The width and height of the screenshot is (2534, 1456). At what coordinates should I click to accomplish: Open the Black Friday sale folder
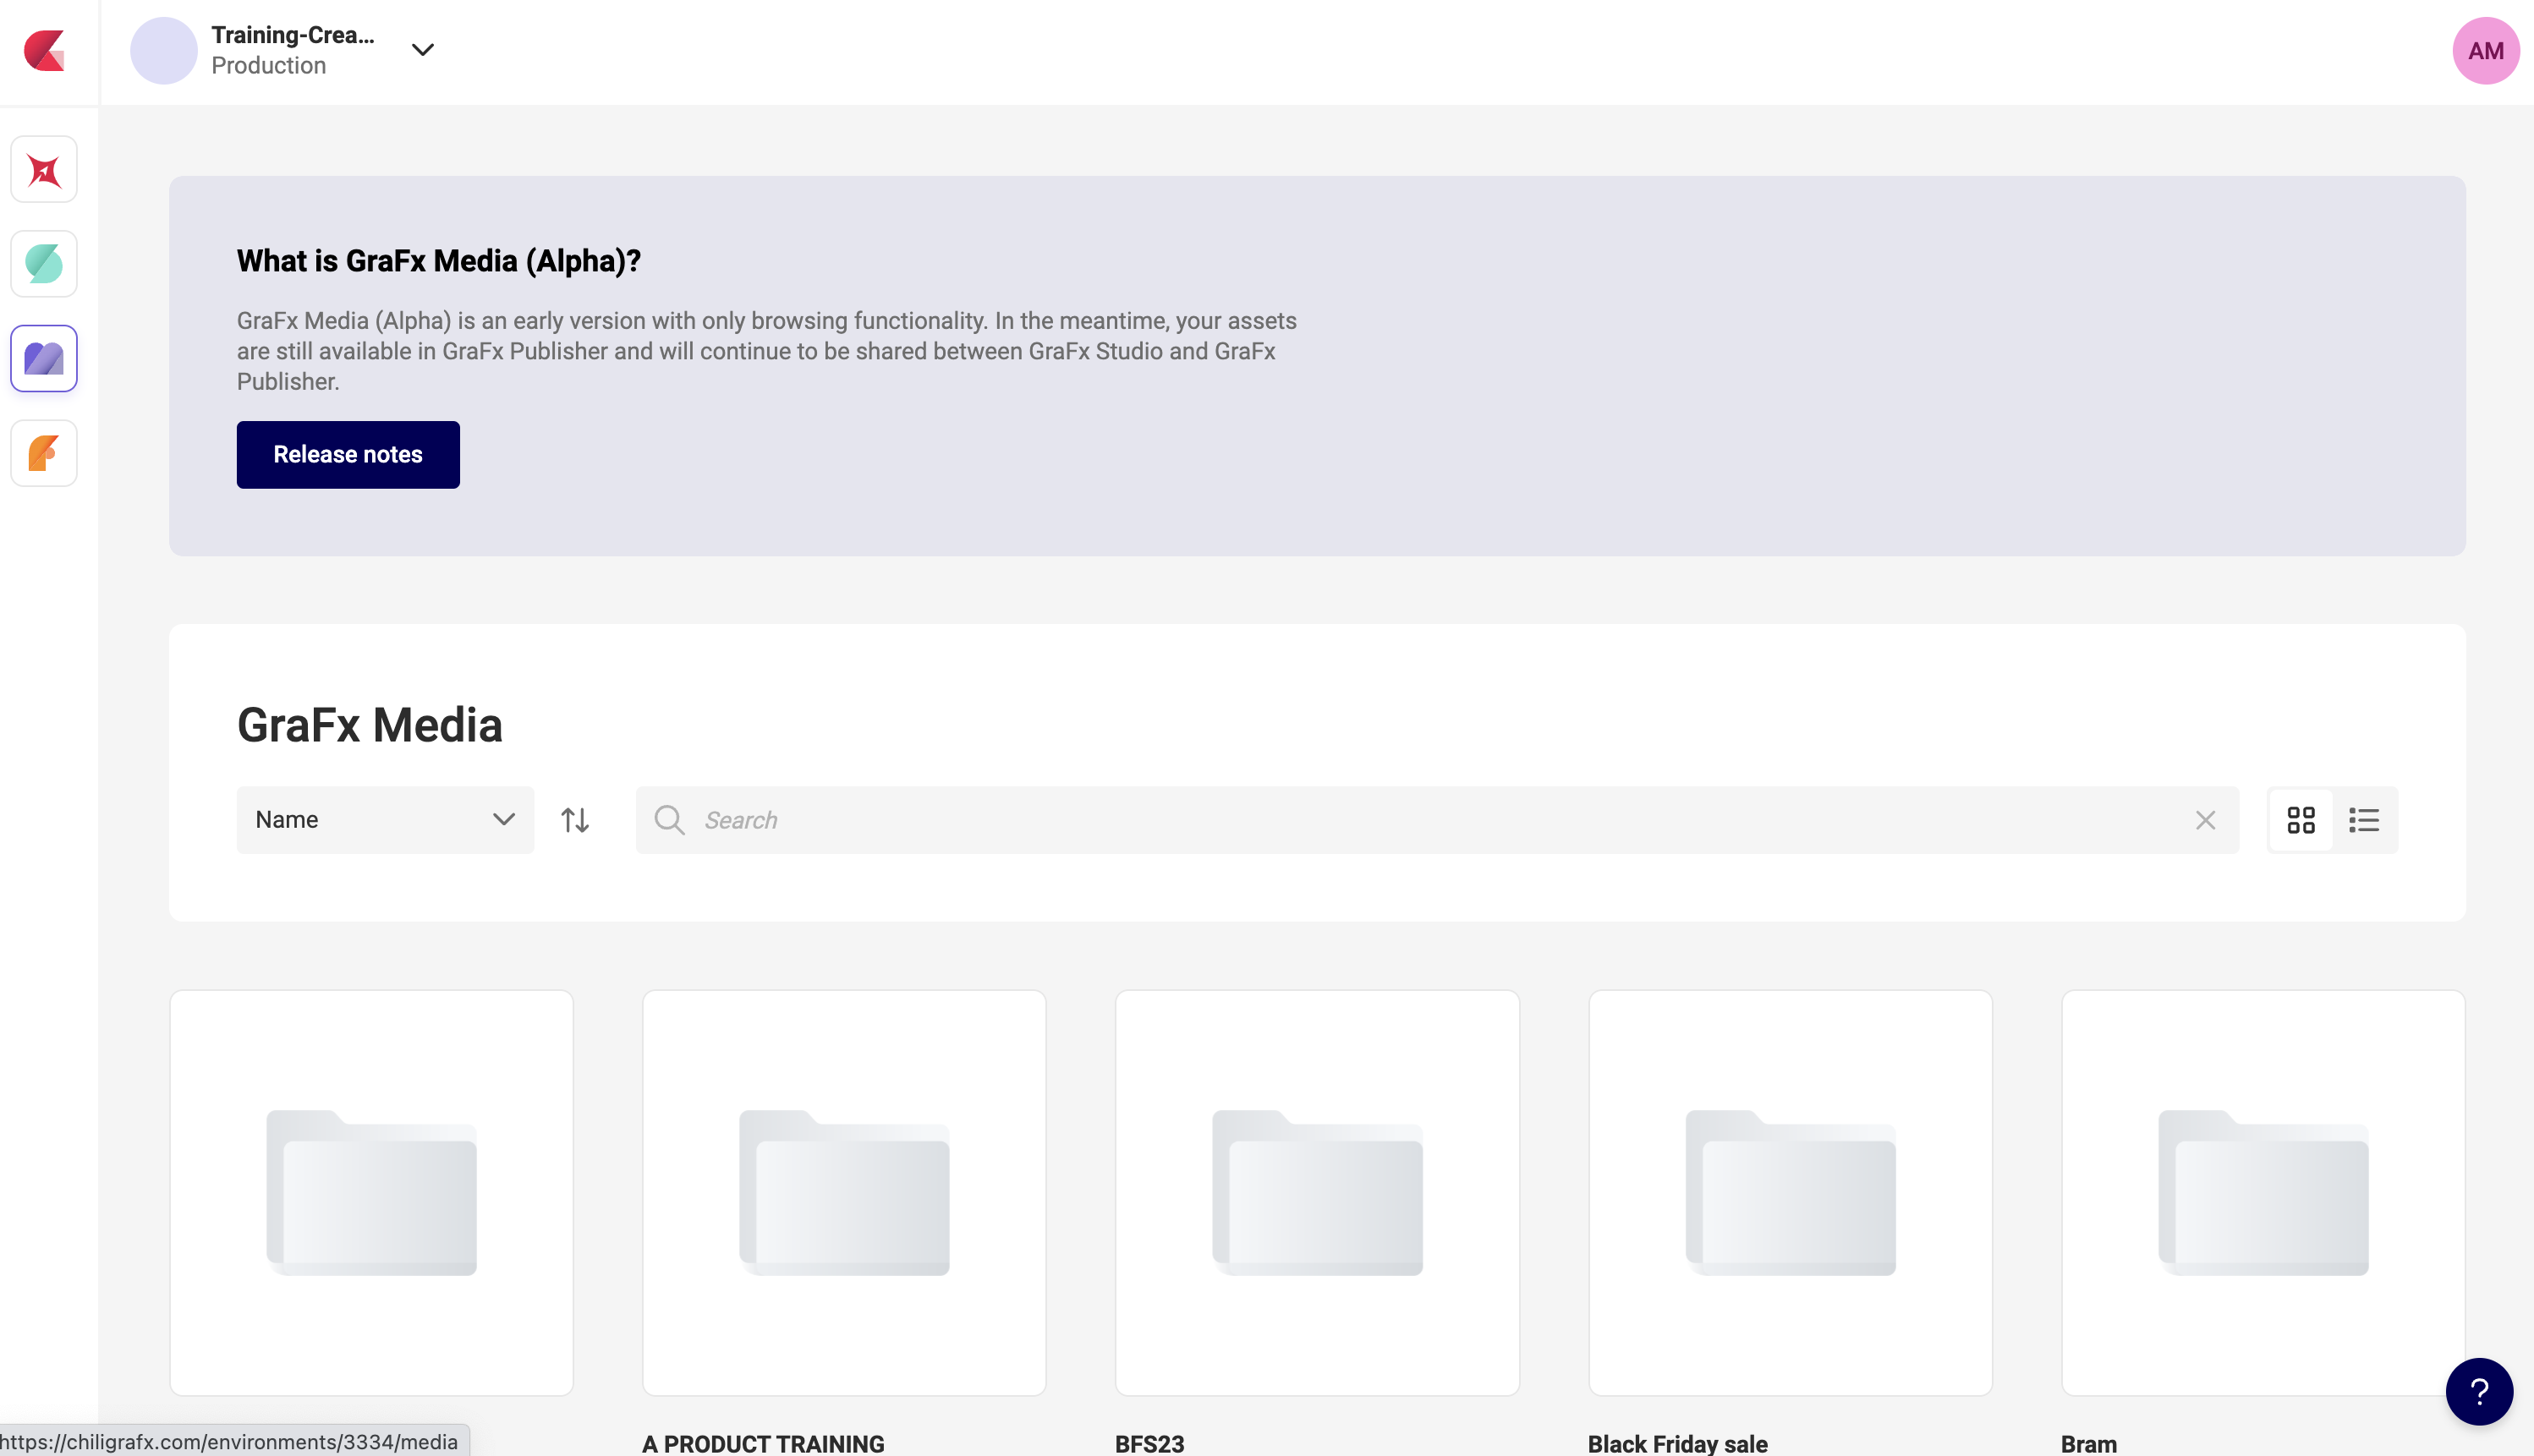(x=1790, y=1192)
